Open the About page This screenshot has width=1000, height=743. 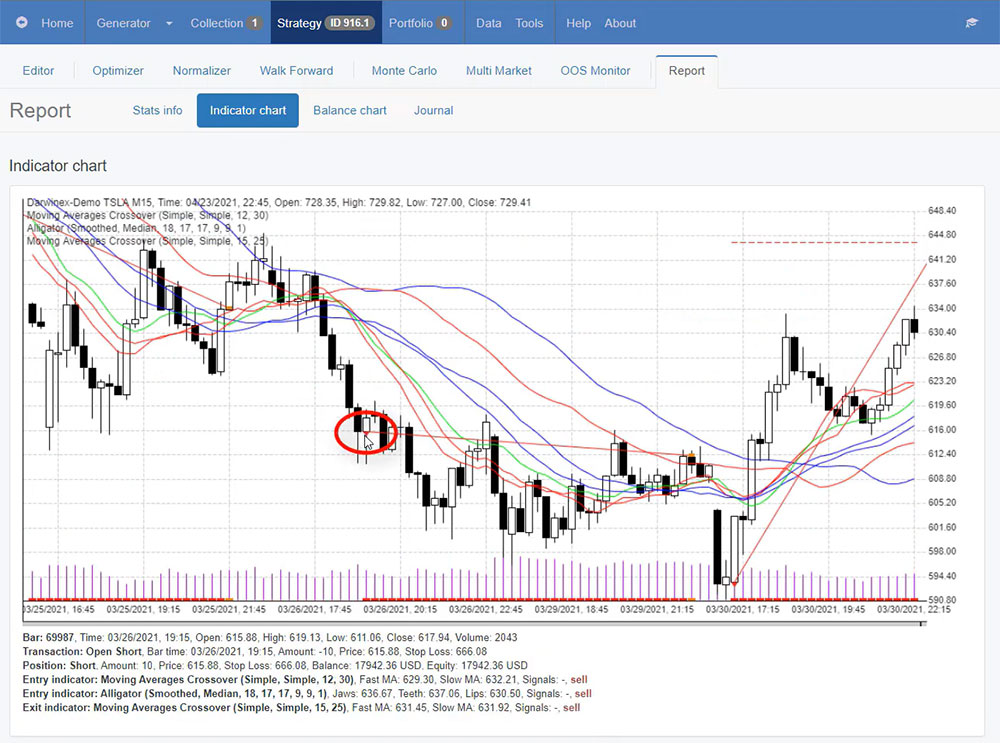[620, 23]
